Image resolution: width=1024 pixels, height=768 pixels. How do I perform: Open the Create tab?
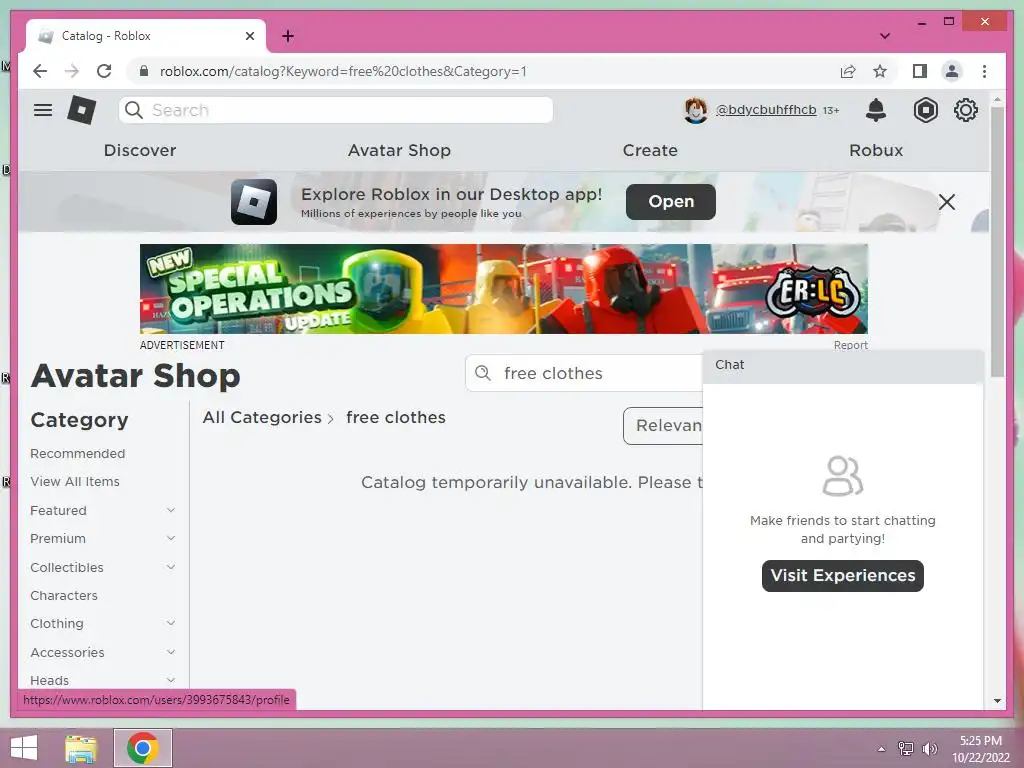pyautogui.click(x=650, y=150)
